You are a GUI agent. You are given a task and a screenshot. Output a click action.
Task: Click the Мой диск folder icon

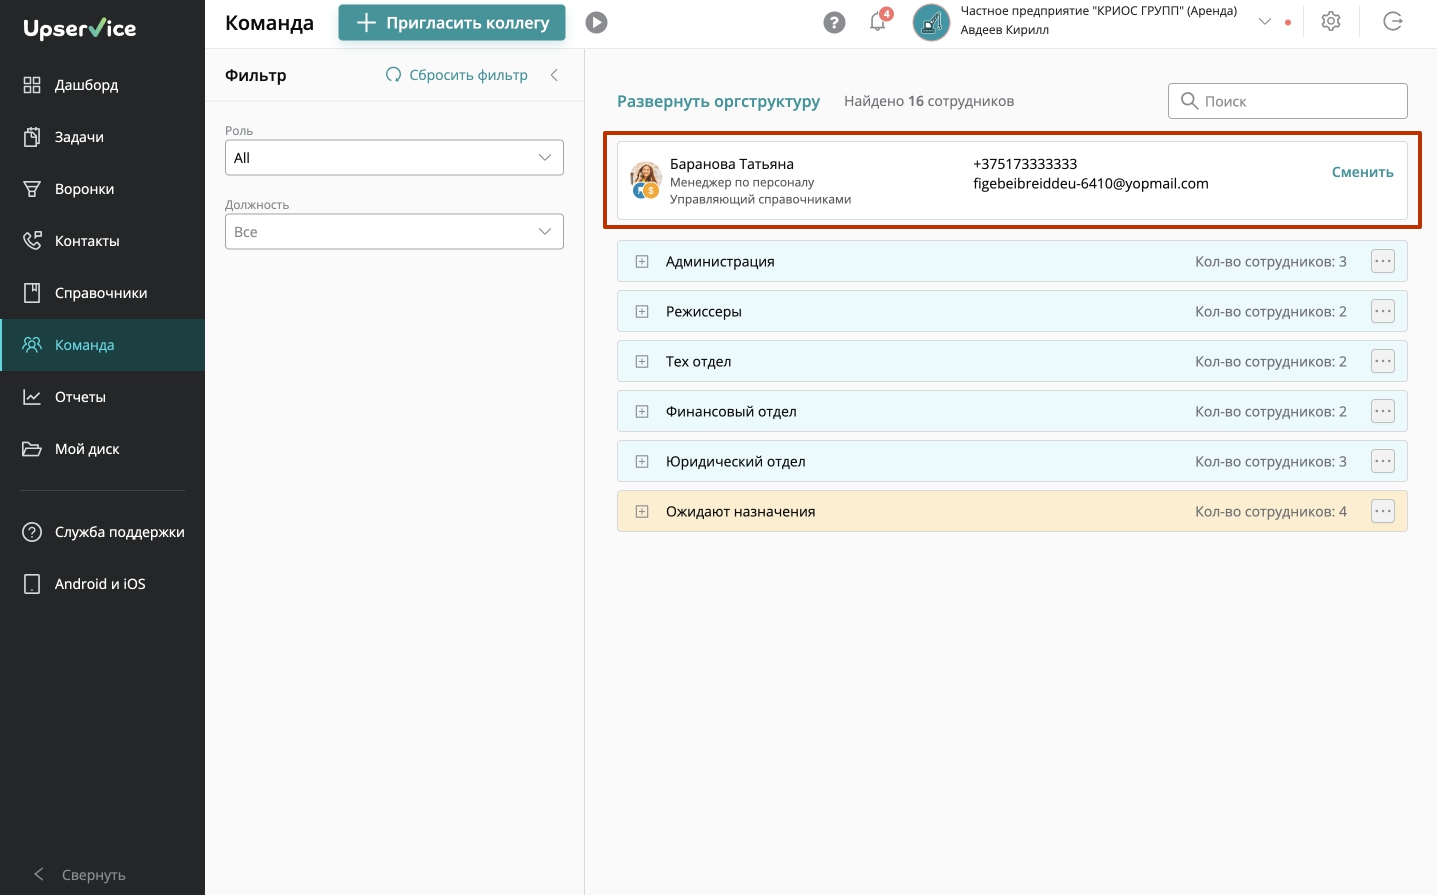[32, 449]
